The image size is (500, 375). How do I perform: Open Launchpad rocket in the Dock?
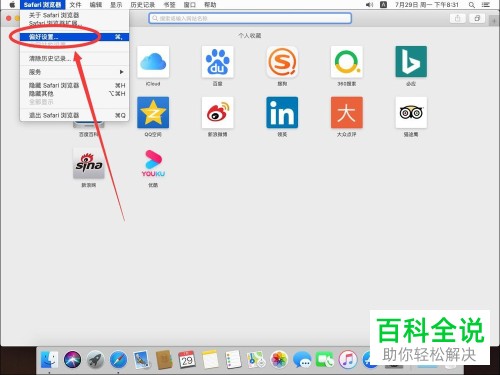pos(95,360)
